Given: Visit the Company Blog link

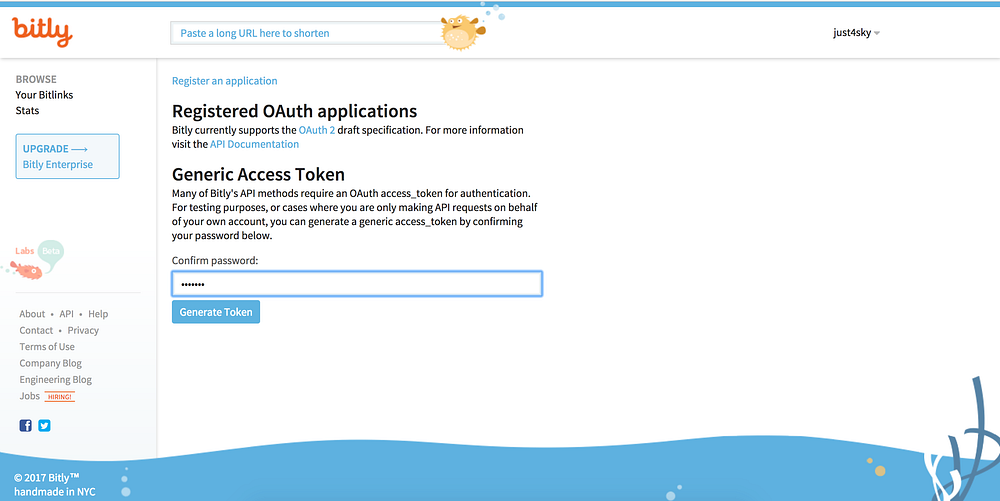Looking at the screenshot, I should click(x=50, y=363).
